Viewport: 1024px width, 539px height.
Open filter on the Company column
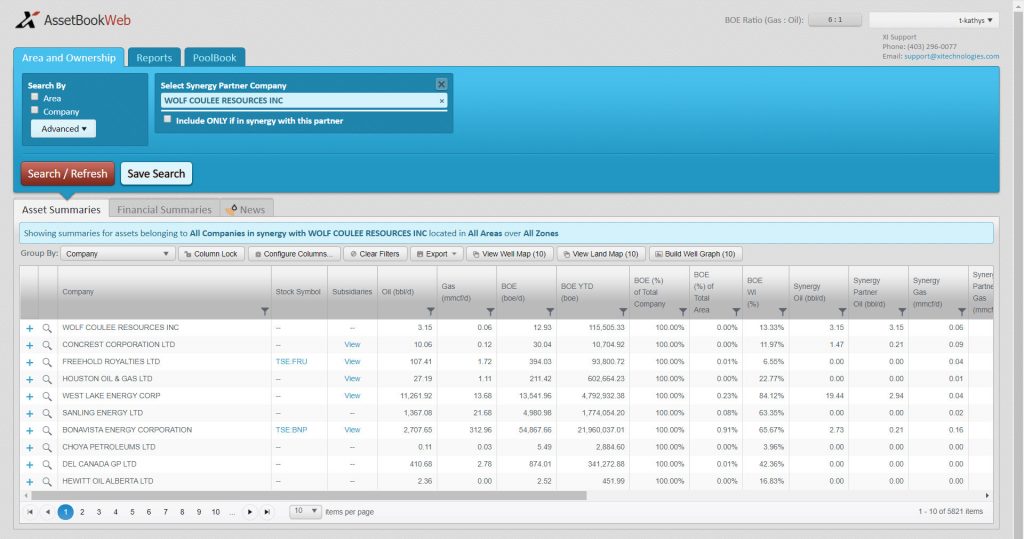(x=264, y=312)
